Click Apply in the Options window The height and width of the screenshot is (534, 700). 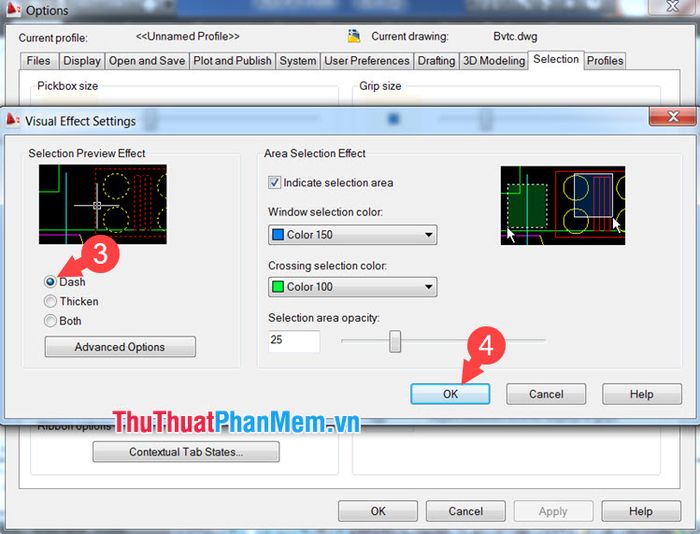click(x=553, y=511)
